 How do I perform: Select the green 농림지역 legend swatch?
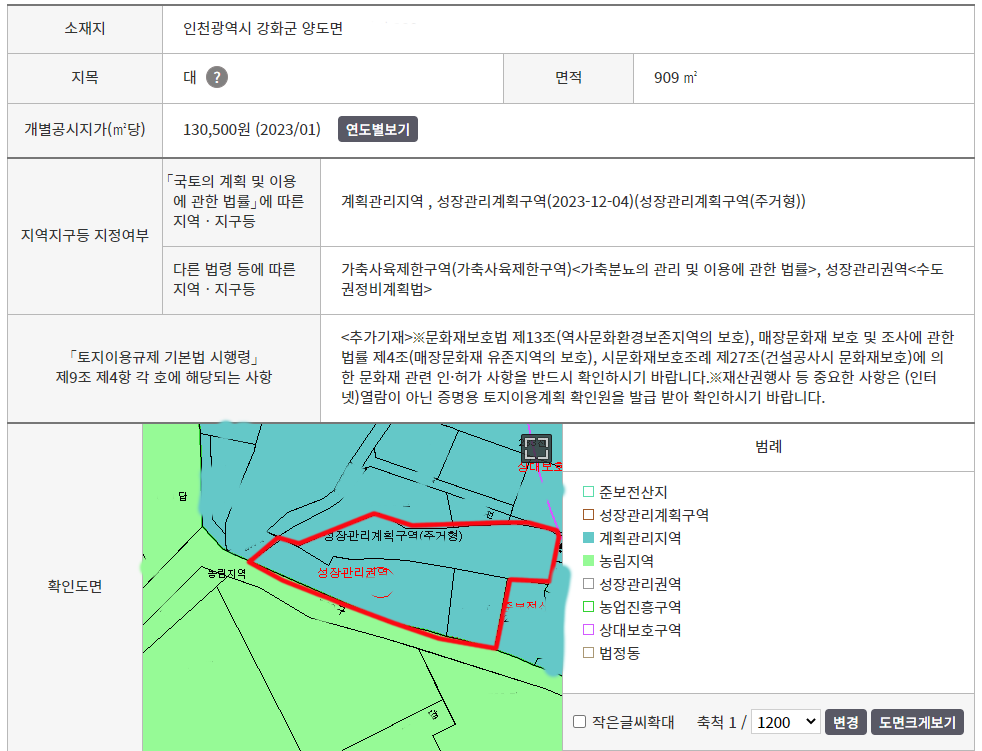(x=588, y=561)
